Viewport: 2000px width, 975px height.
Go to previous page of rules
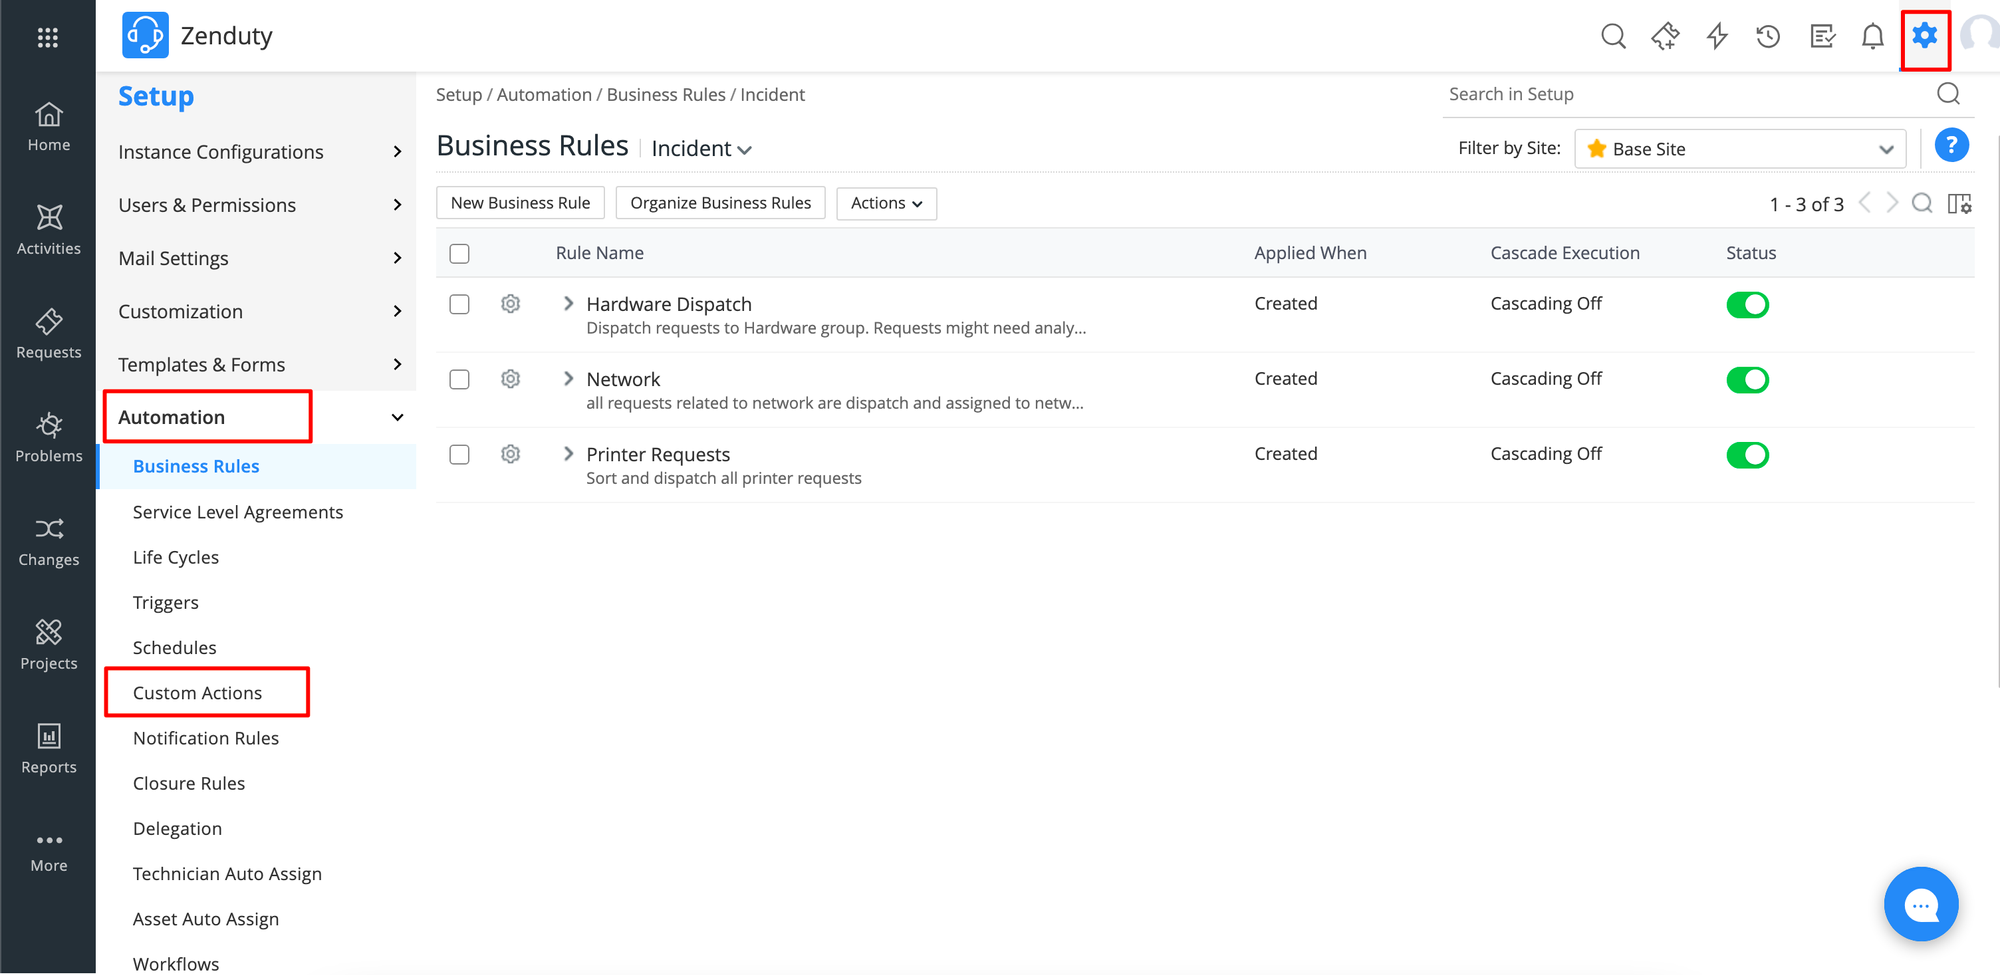click(1865, 203)
